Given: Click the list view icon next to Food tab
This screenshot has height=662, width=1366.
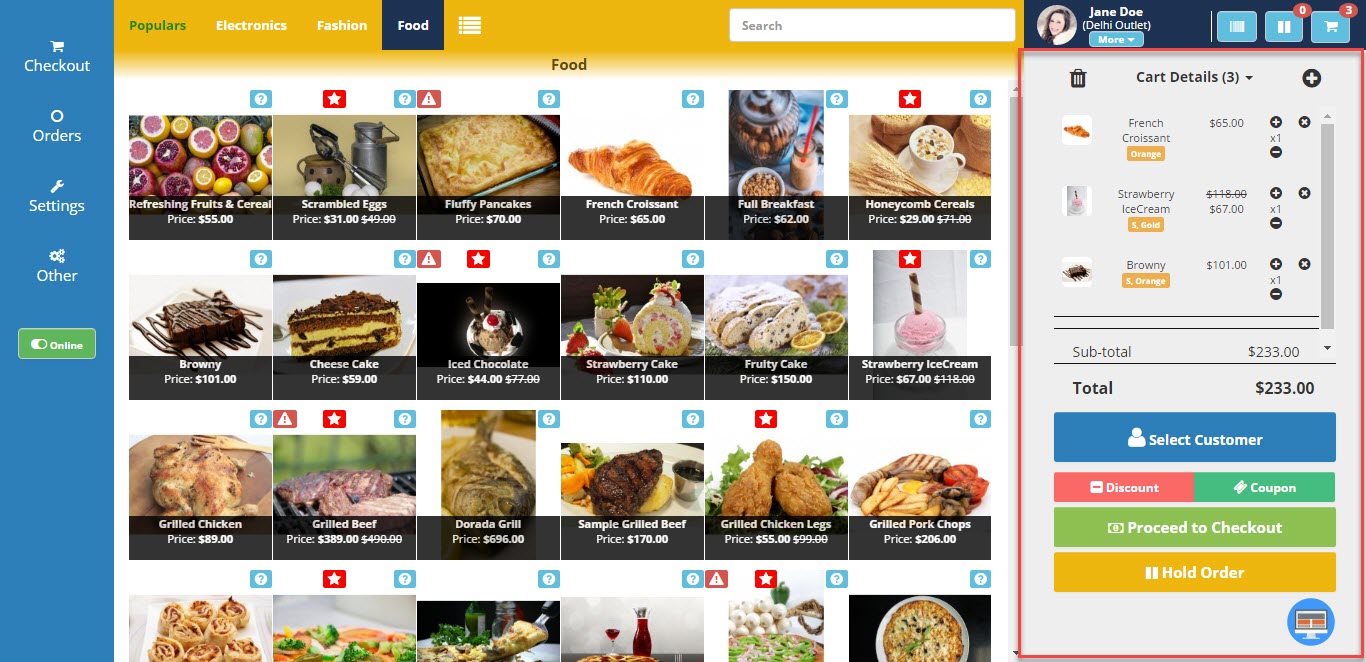Looking at the screenshot, I should pos(469,25).
